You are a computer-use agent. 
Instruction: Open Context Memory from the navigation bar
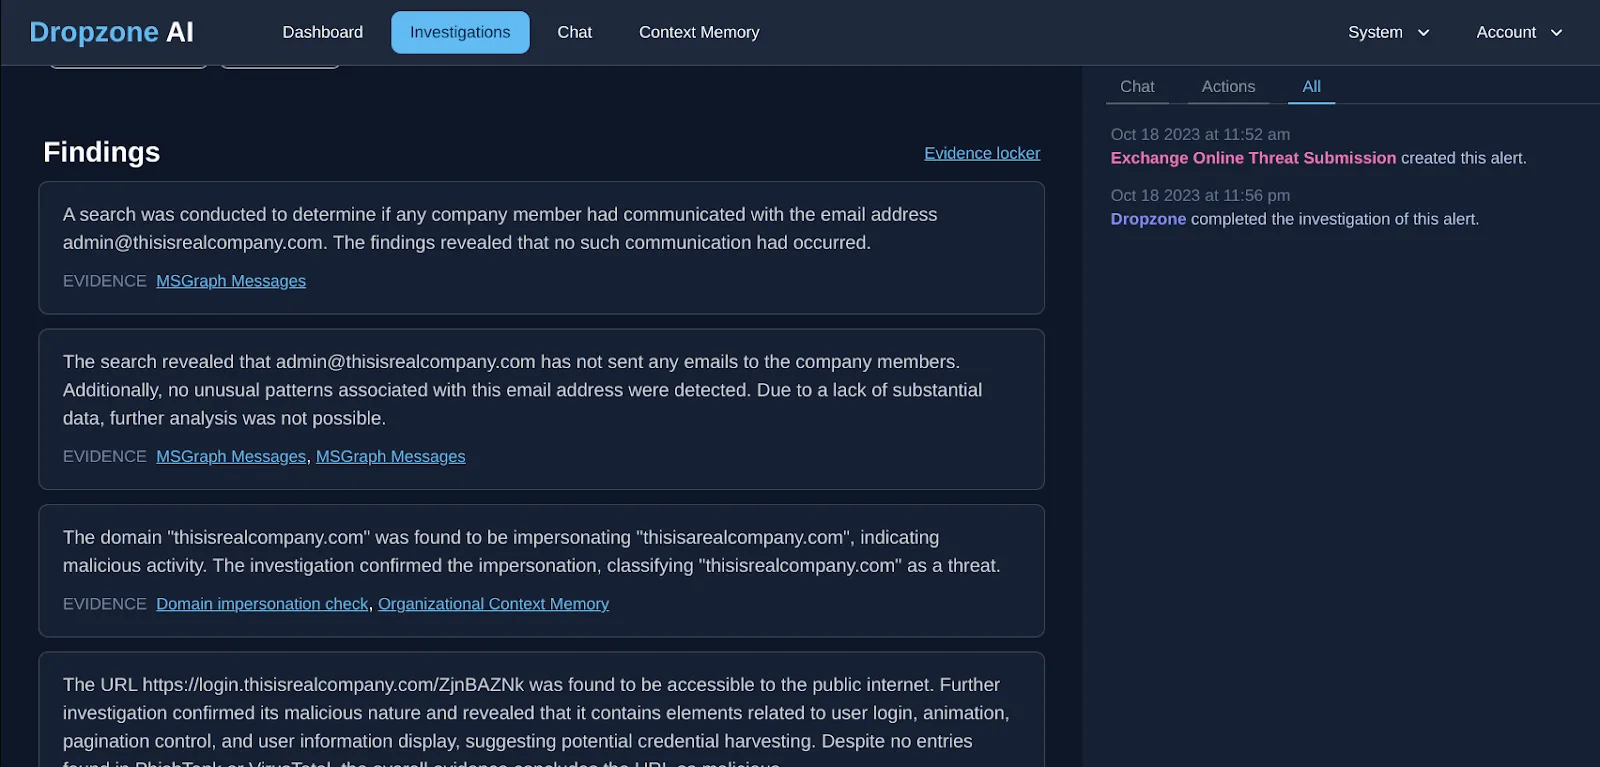[698, 31]
